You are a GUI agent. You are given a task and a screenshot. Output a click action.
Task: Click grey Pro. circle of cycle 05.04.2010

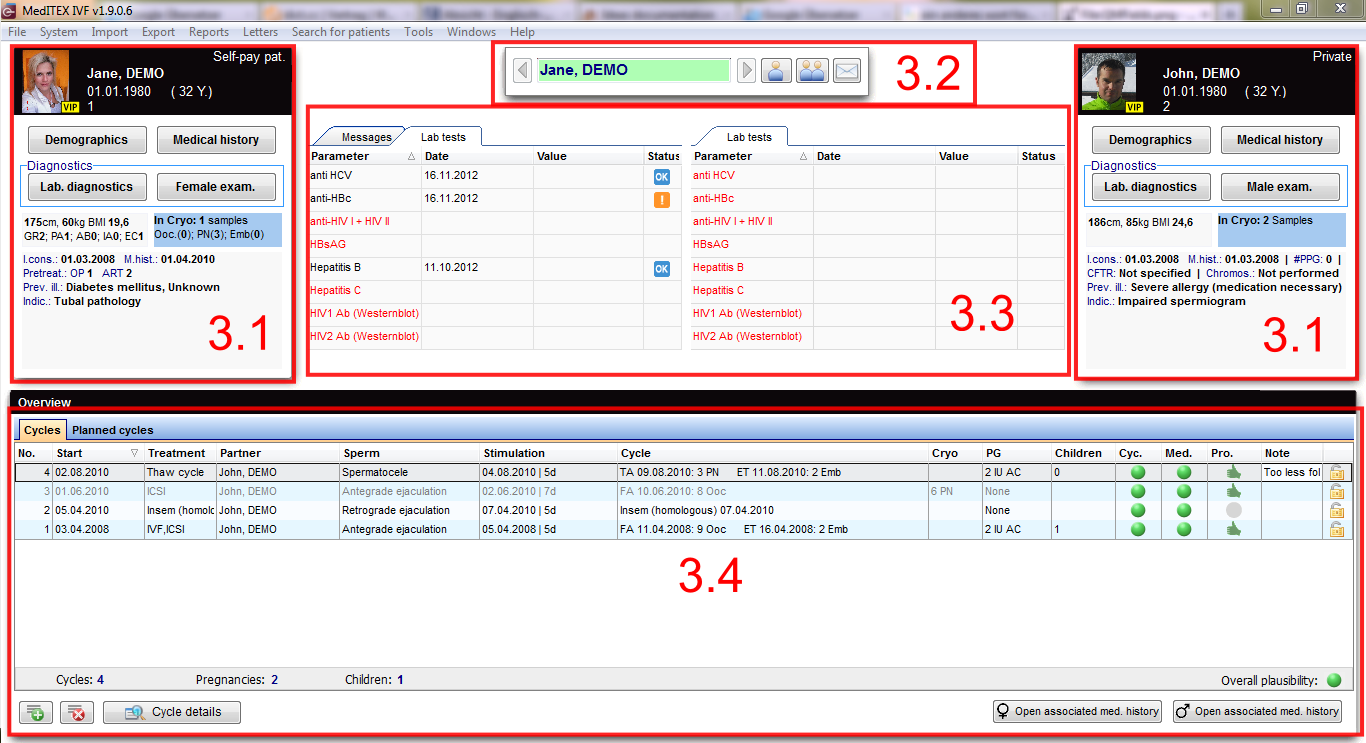click(x=1233, y=510)
